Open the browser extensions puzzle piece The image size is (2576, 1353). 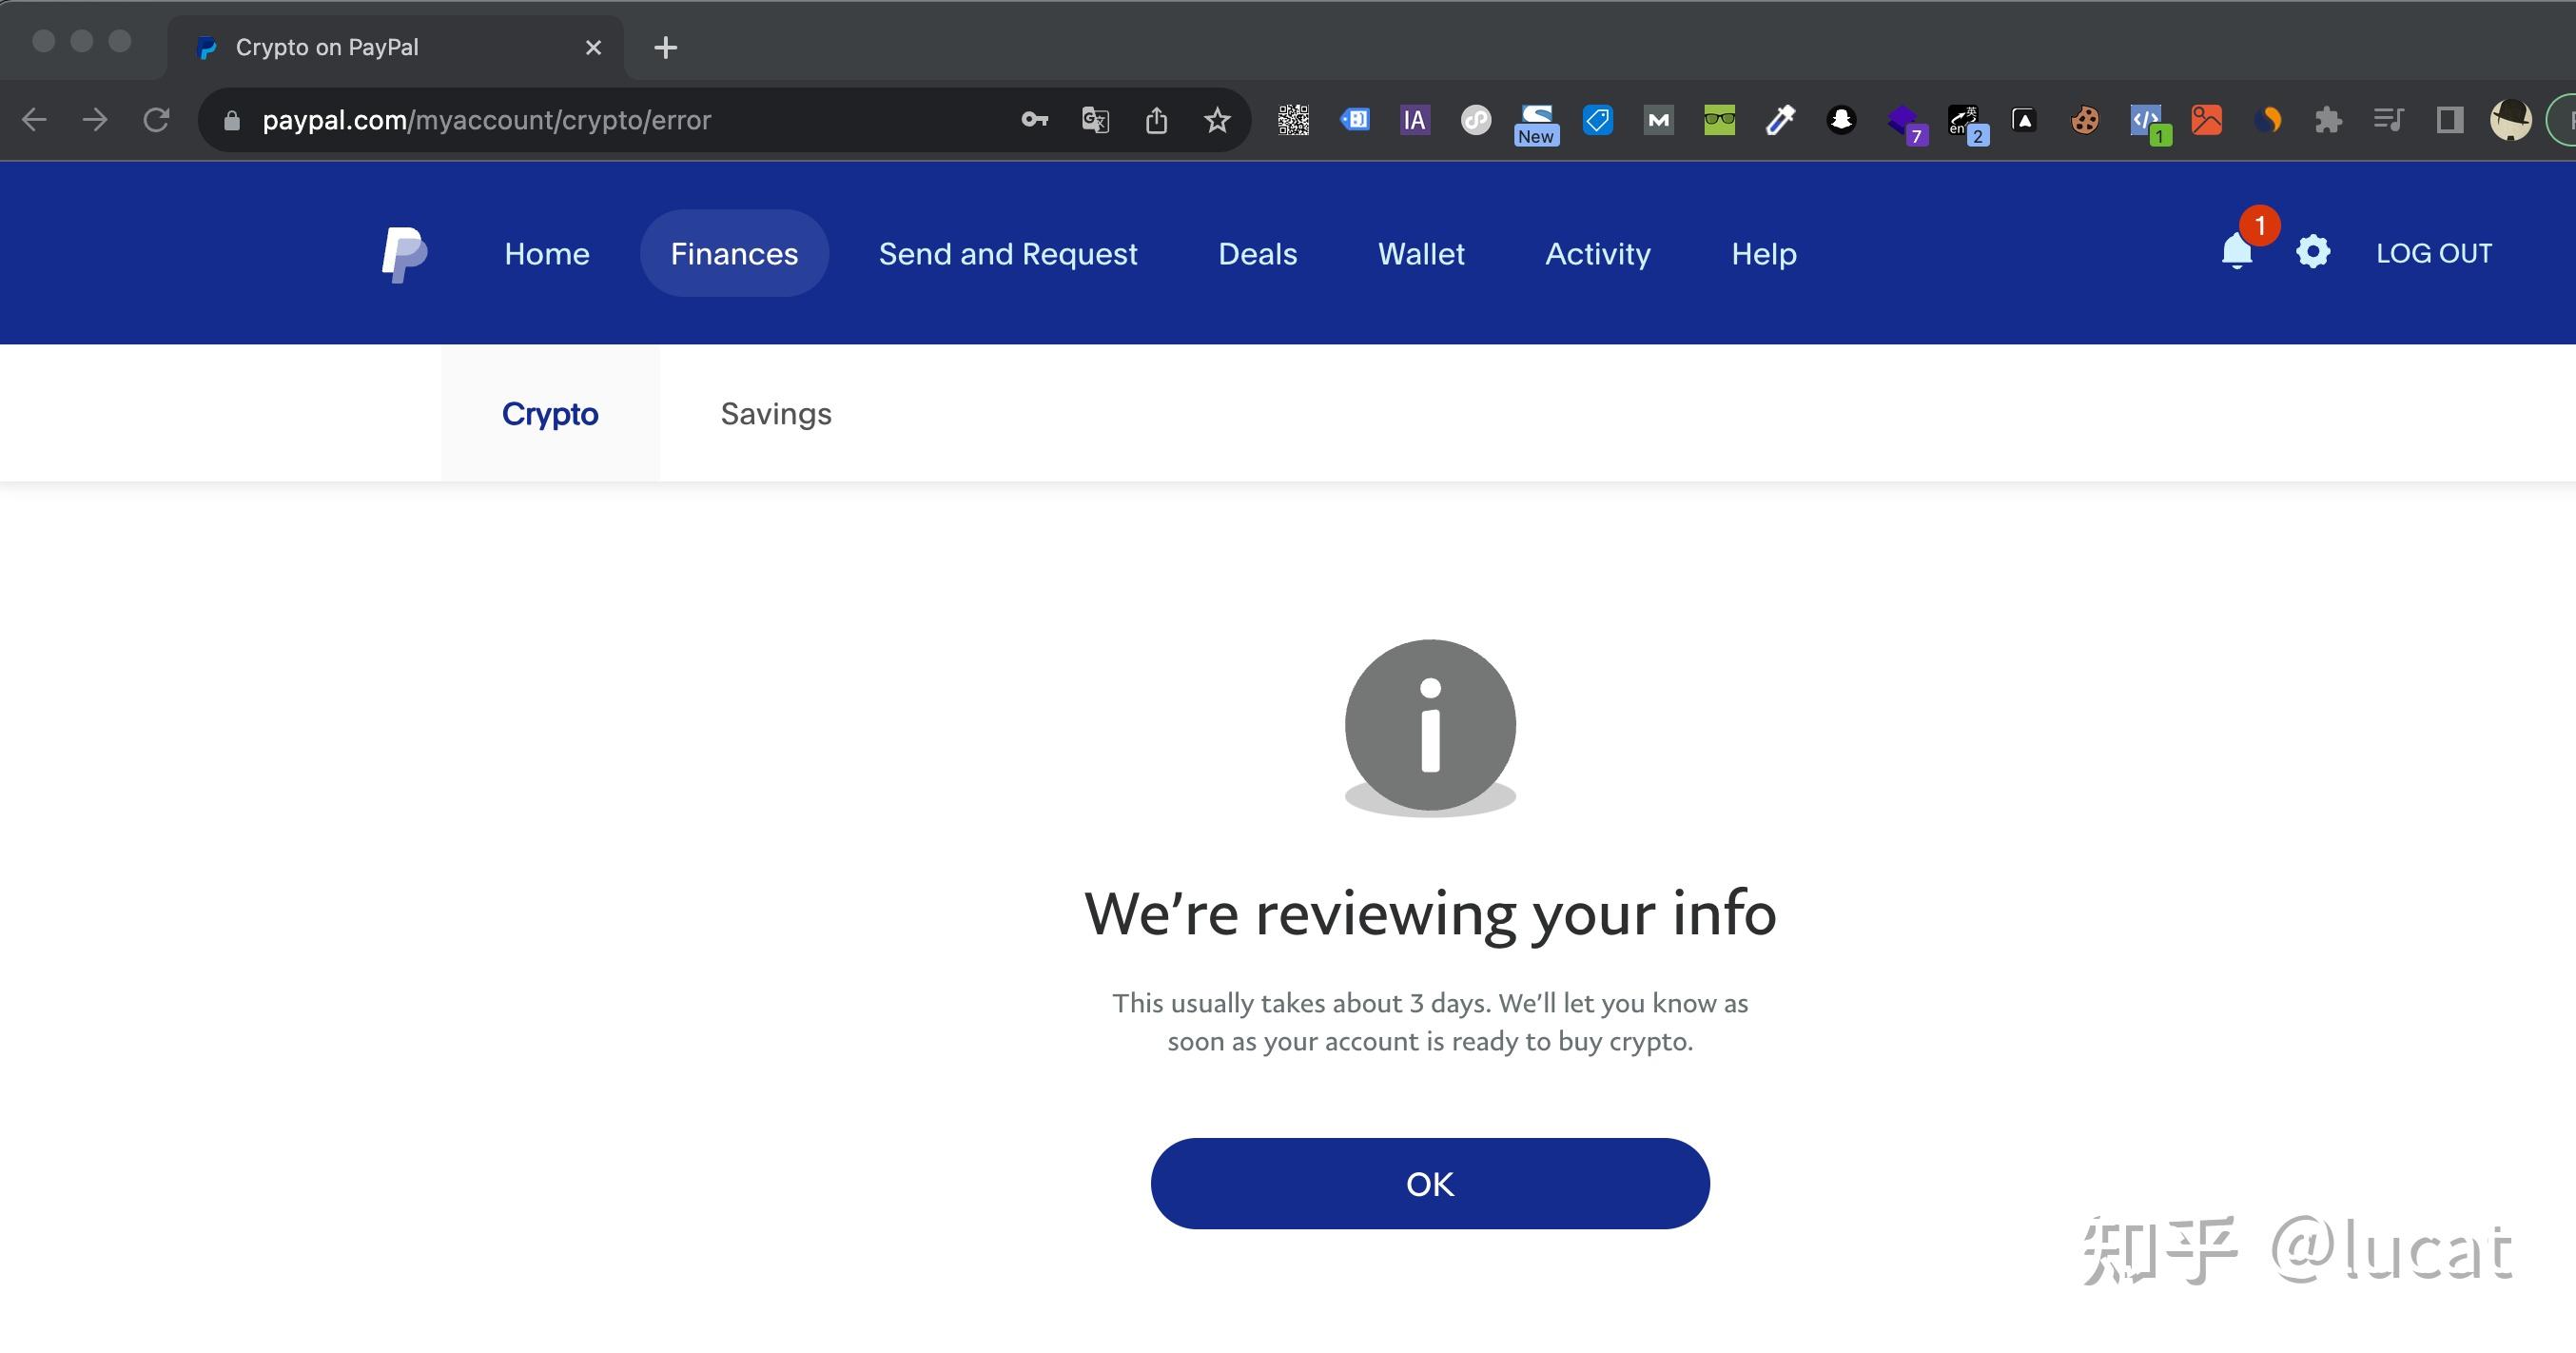(x=2326, y=120)
